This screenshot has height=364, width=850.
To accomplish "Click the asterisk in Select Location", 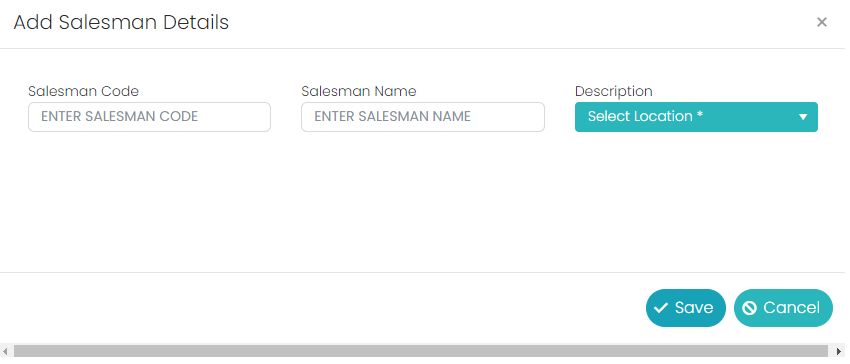I will point(700,114).
